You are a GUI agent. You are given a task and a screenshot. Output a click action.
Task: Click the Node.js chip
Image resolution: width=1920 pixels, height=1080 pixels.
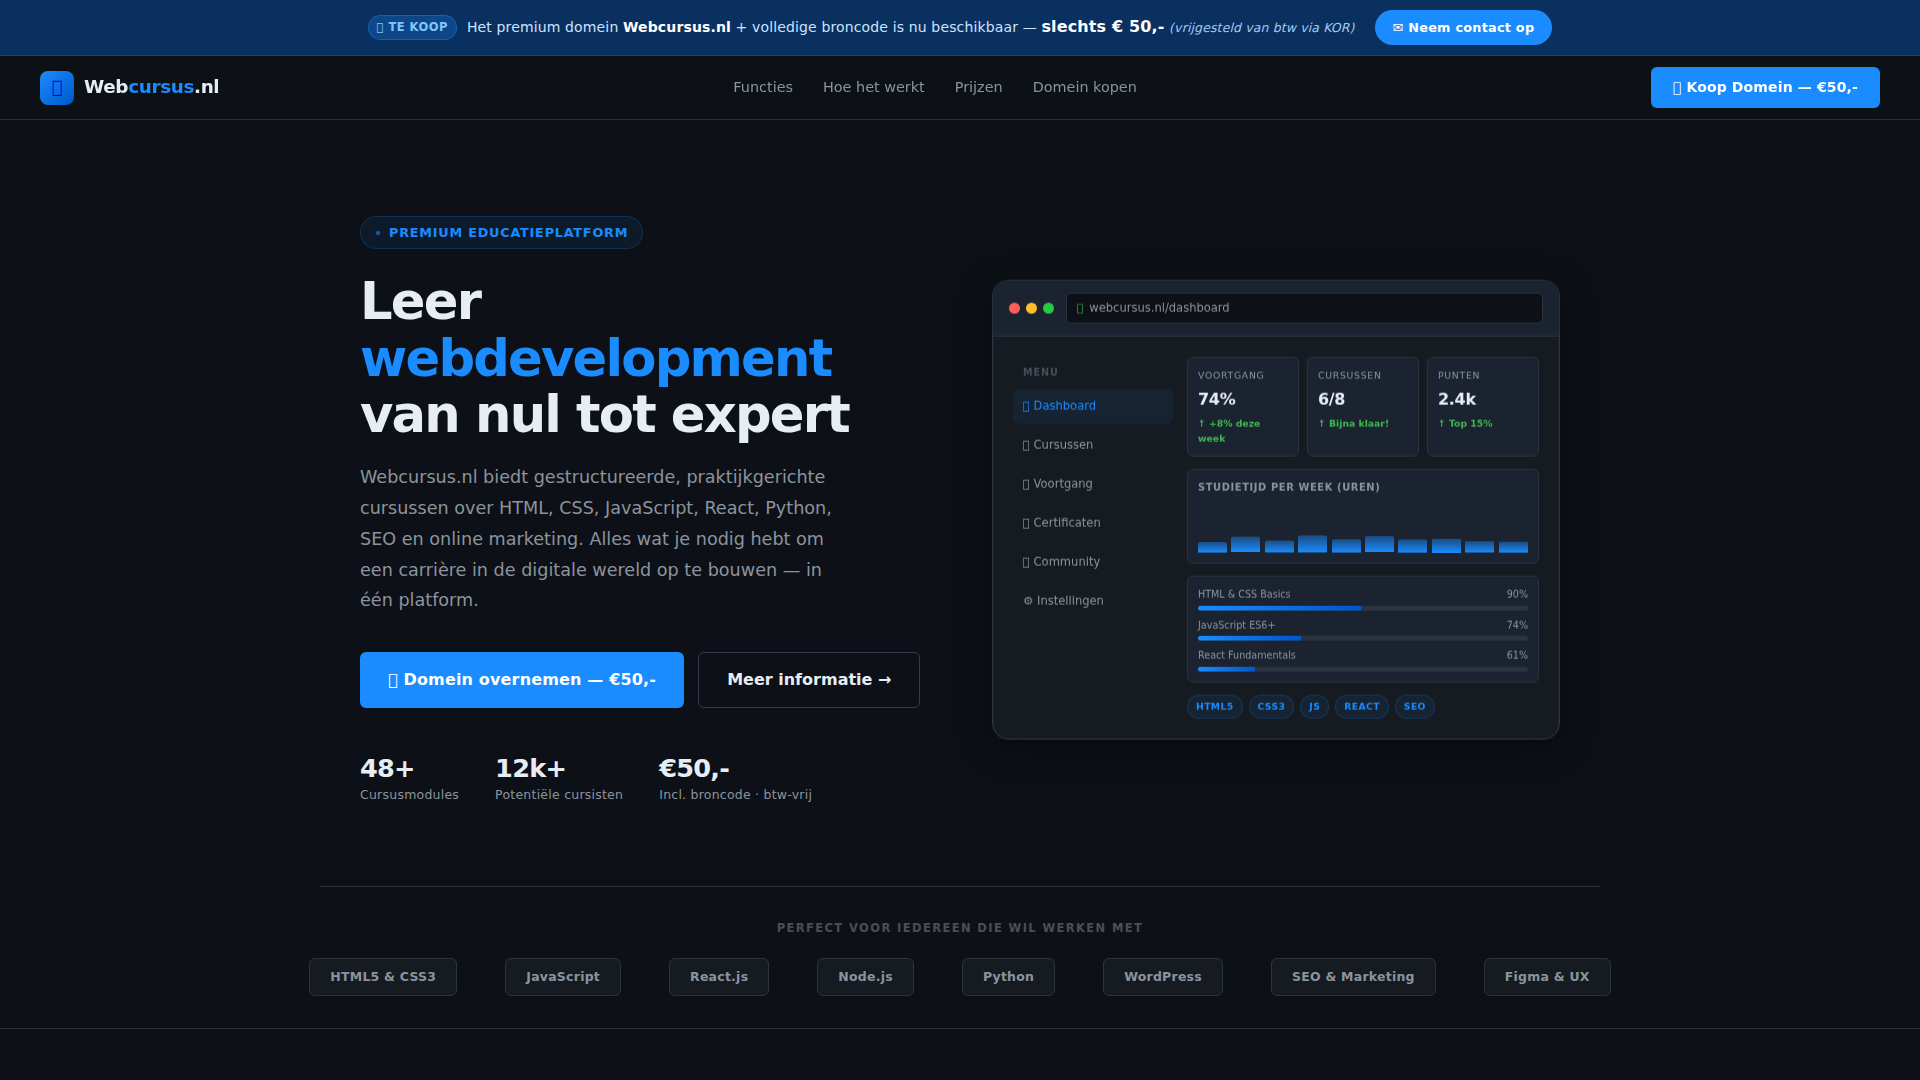point(865,977)
